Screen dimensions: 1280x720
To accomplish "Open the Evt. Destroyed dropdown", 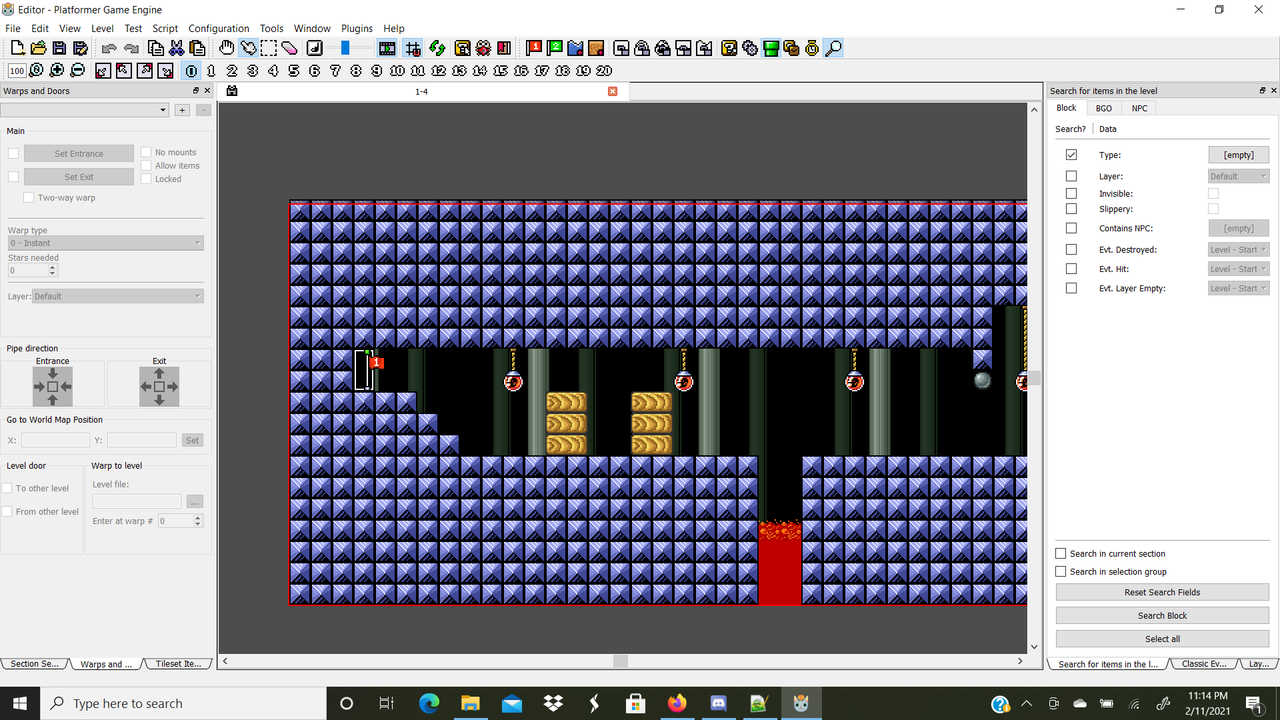I will coord(1239,249).
